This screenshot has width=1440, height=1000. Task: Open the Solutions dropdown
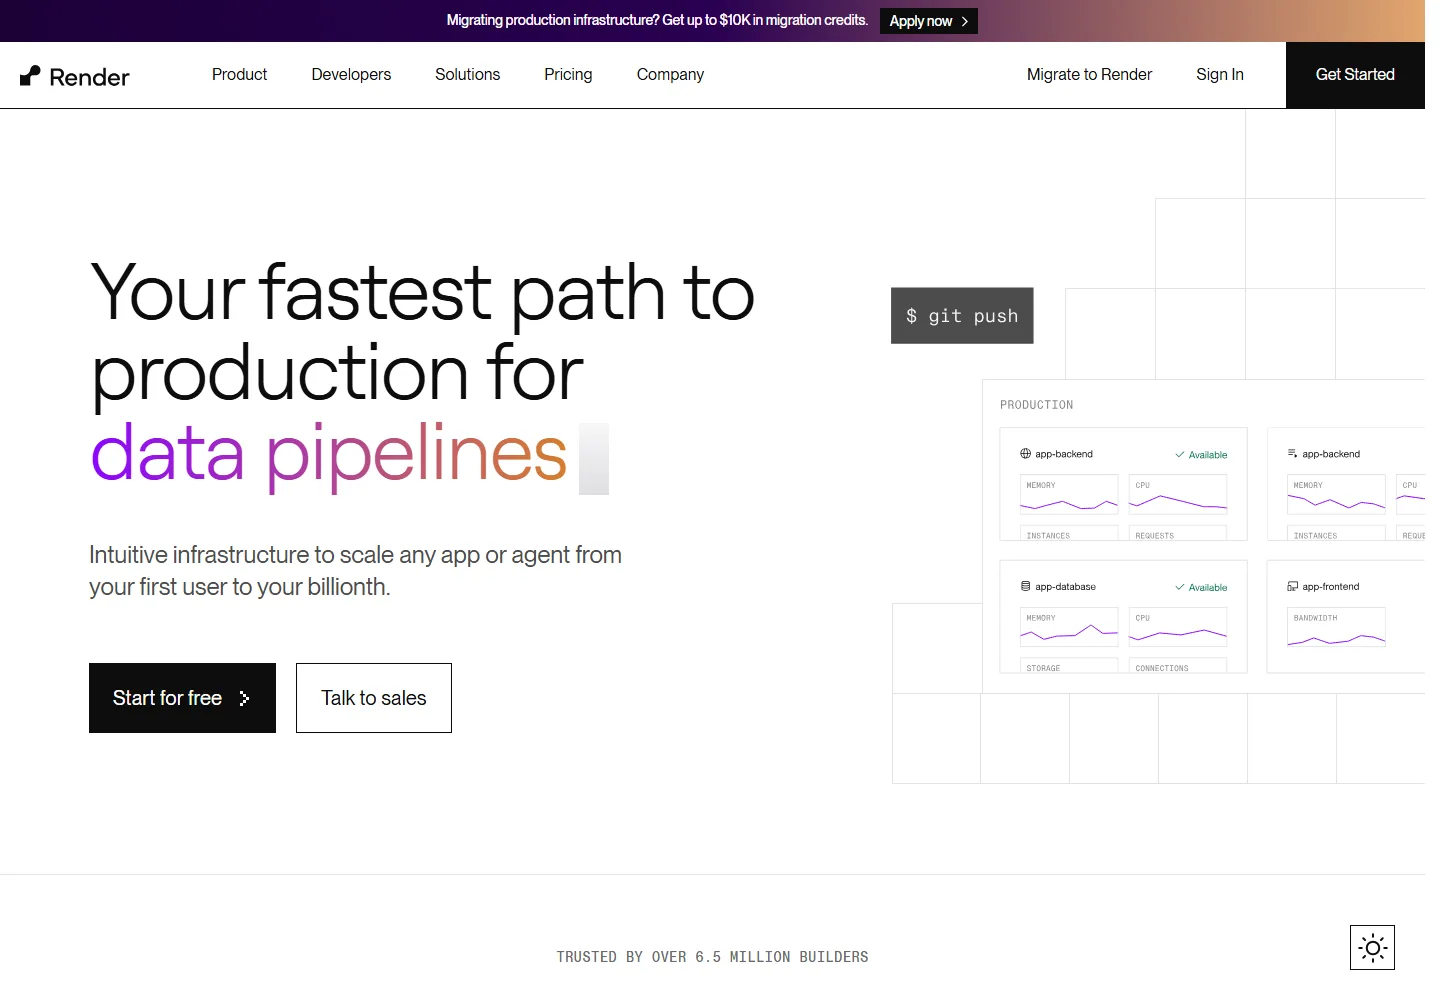pyautogui.click(x=467, y=75)
